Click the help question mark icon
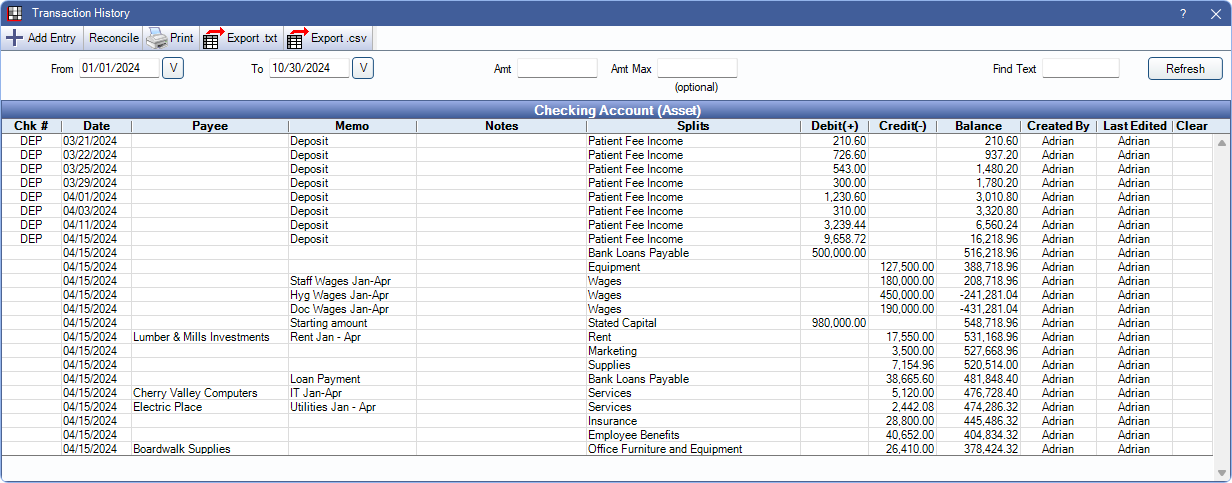This screenshot has height=483, width=1232. (x=1183, y=13)
